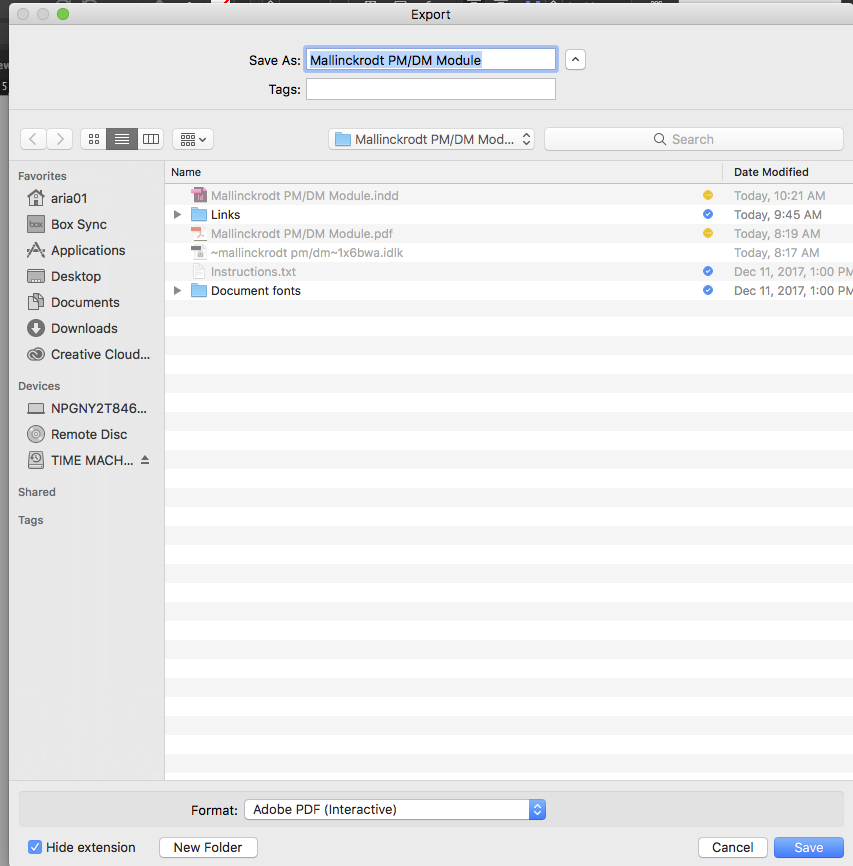Click the Tags sidebar heading
Viewport: 853px width, 866px height.
click(30, 520)
